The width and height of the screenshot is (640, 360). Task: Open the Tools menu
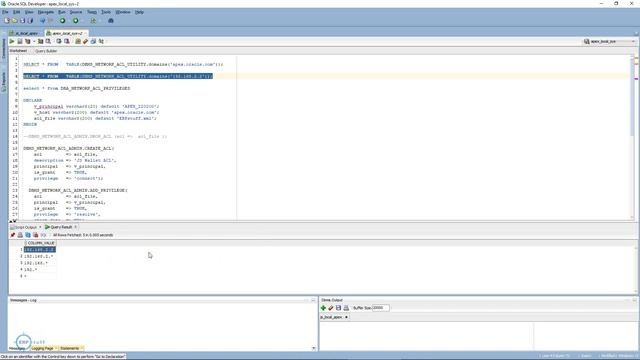[106, 12]
